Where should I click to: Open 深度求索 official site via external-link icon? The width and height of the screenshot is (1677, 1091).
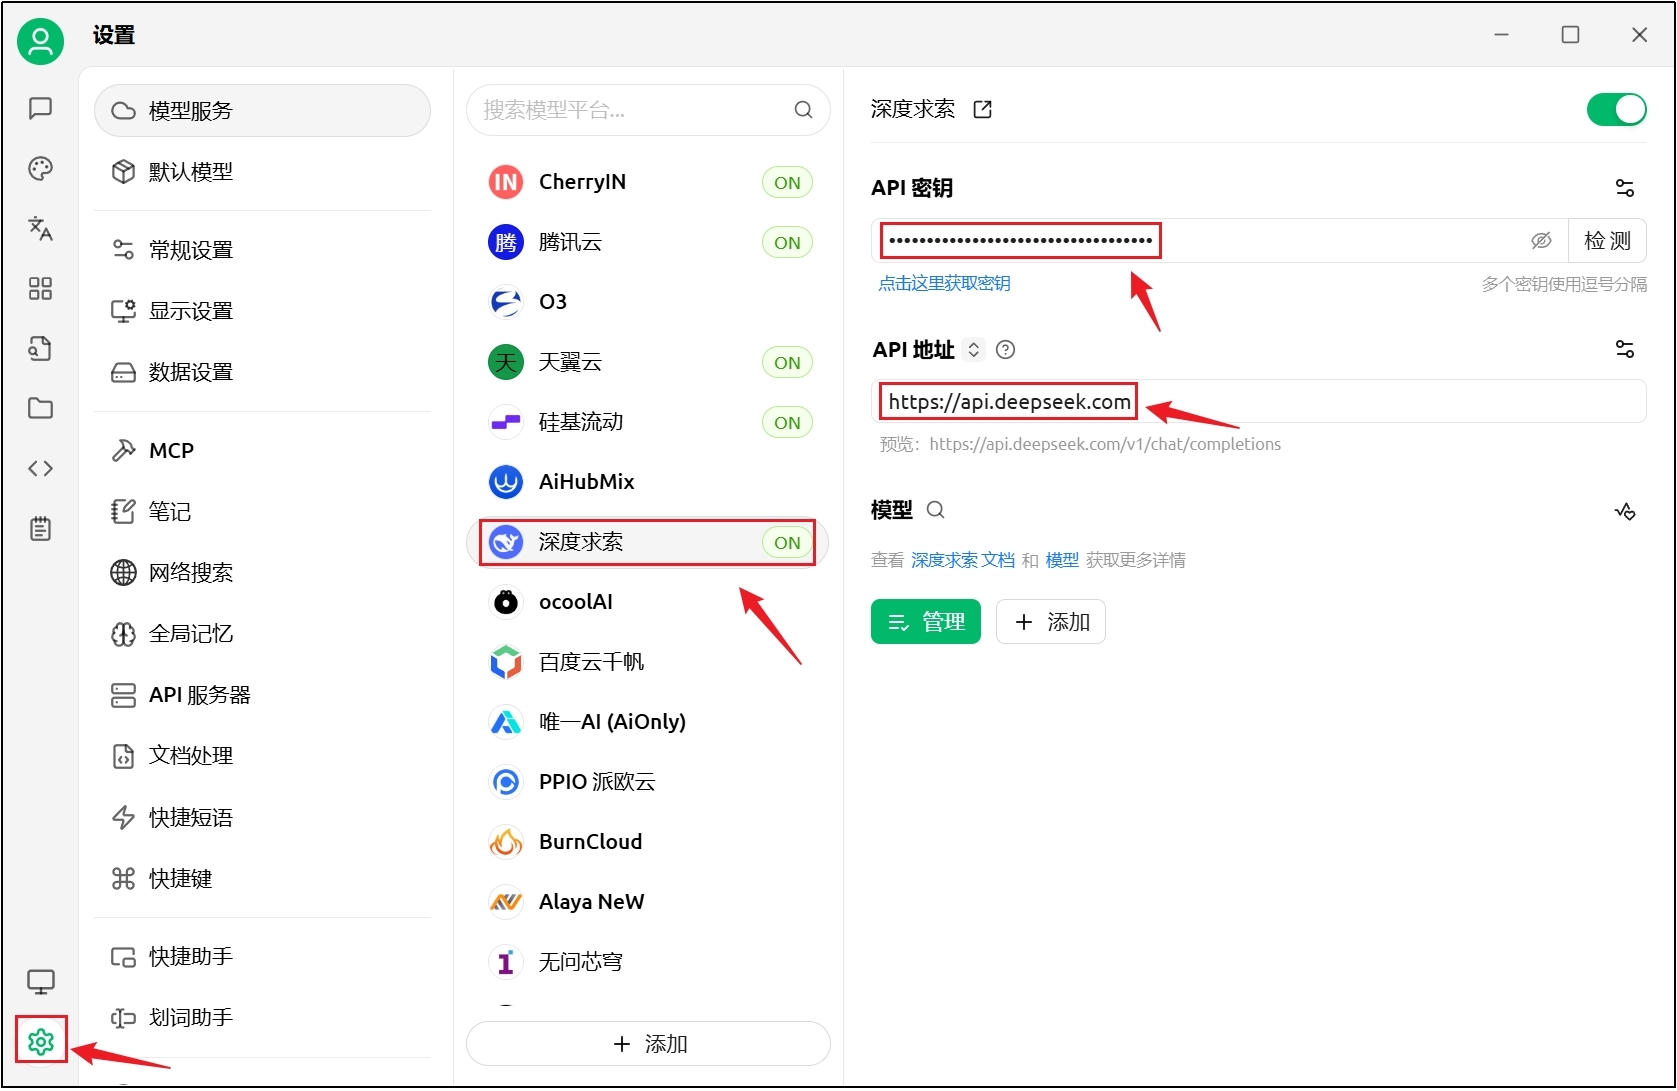coord(983,109)
